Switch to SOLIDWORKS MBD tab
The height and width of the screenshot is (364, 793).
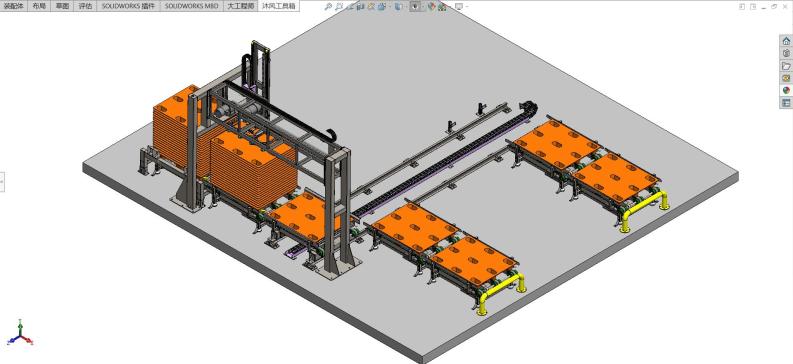pos(192,6)
